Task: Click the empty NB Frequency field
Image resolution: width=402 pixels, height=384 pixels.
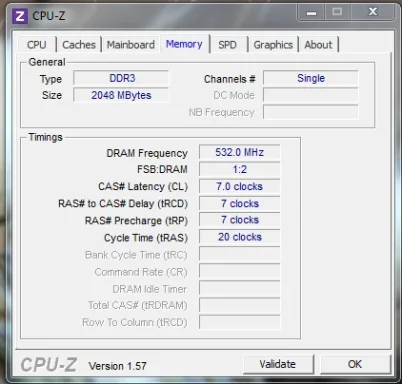Action: click(x=311, y=112)
